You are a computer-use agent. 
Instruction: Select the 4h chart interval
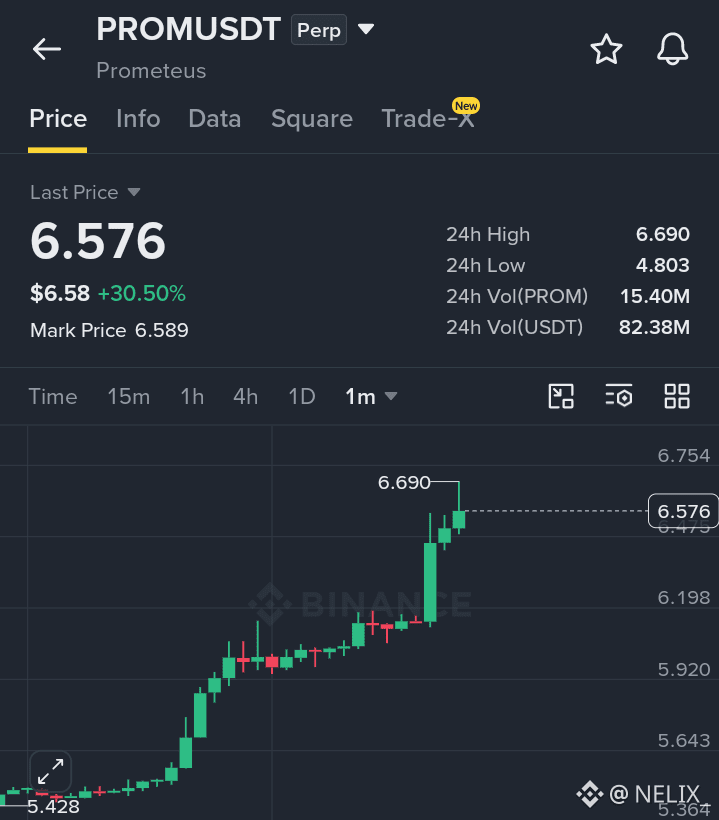click(245, 396)
